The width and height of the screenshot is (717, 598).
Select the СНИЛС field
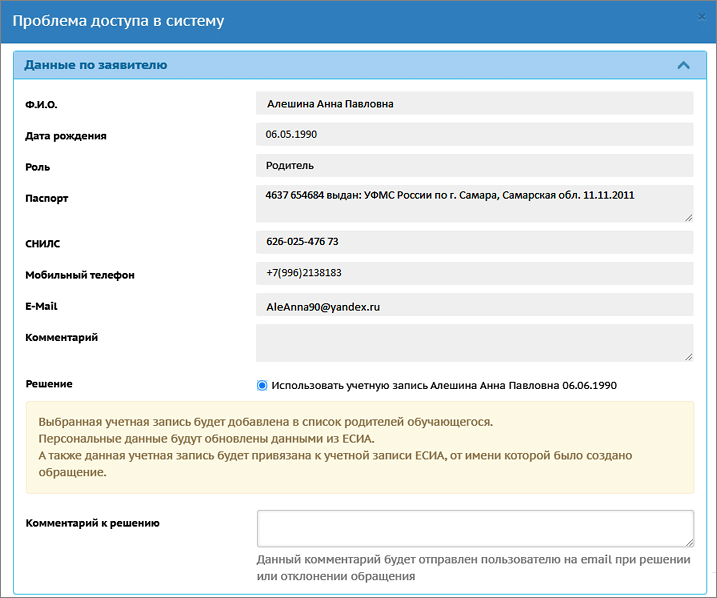[x=474, y=242]
